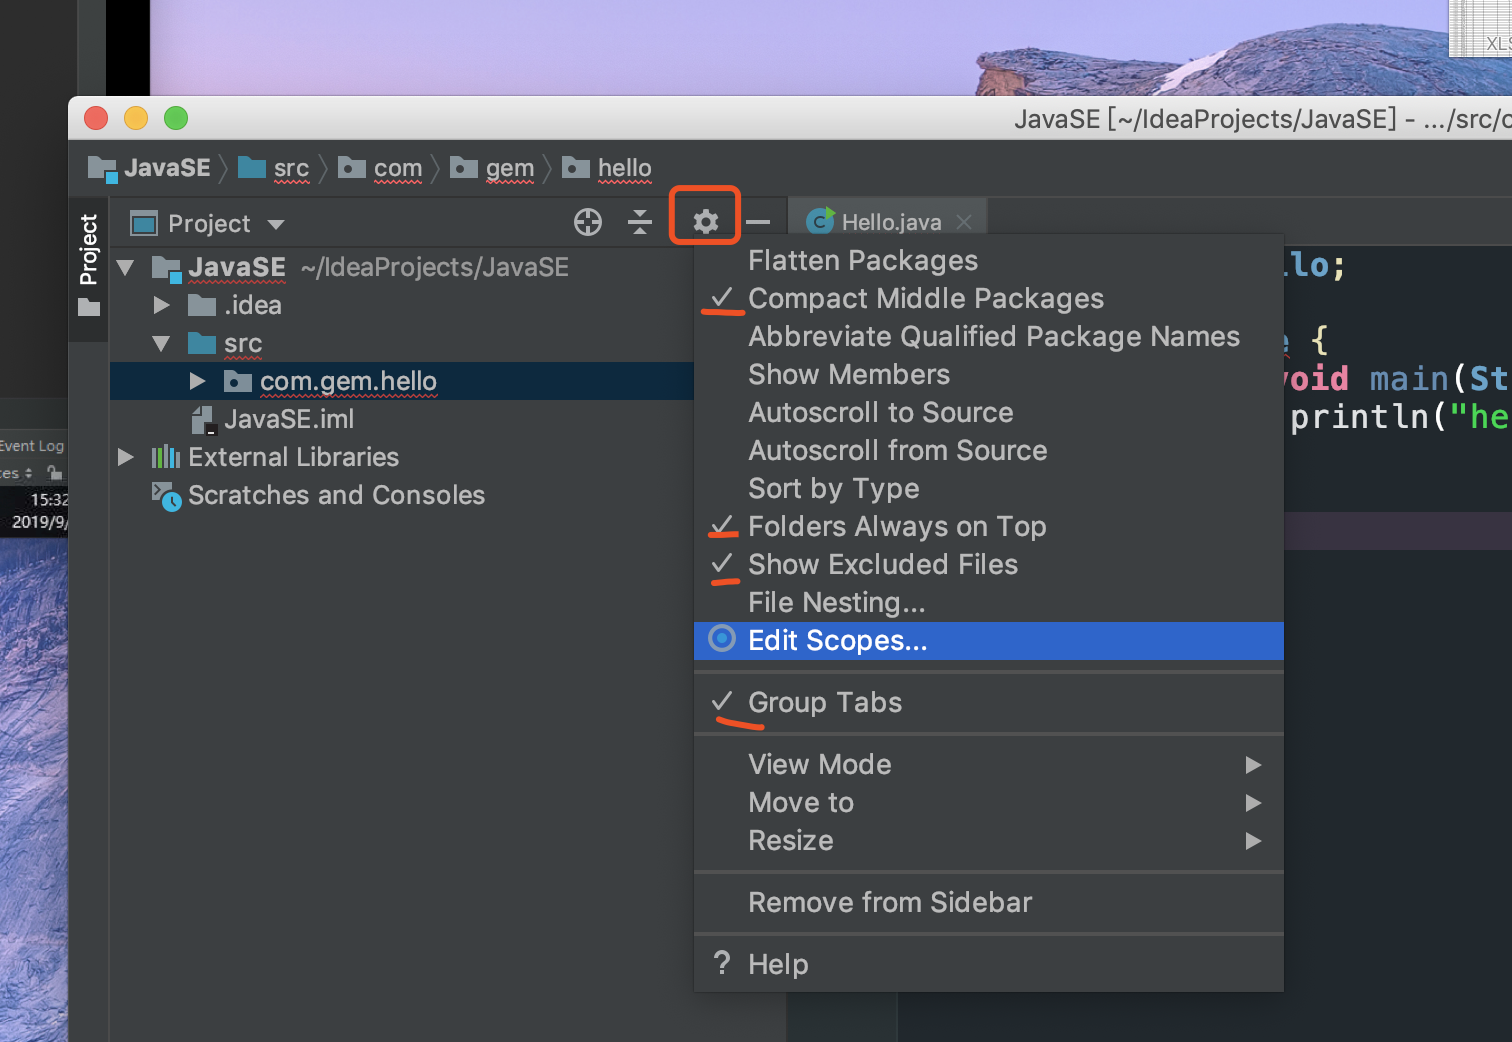Click the Hello.java class icon on tab
Screen dimensions: 1512x1042
click(x=820, y=221)
